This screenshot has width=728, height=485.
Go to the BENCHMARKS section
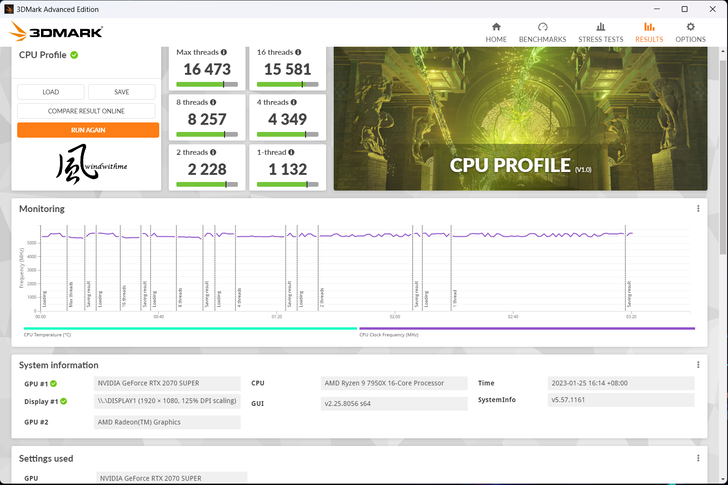point(542,28)
